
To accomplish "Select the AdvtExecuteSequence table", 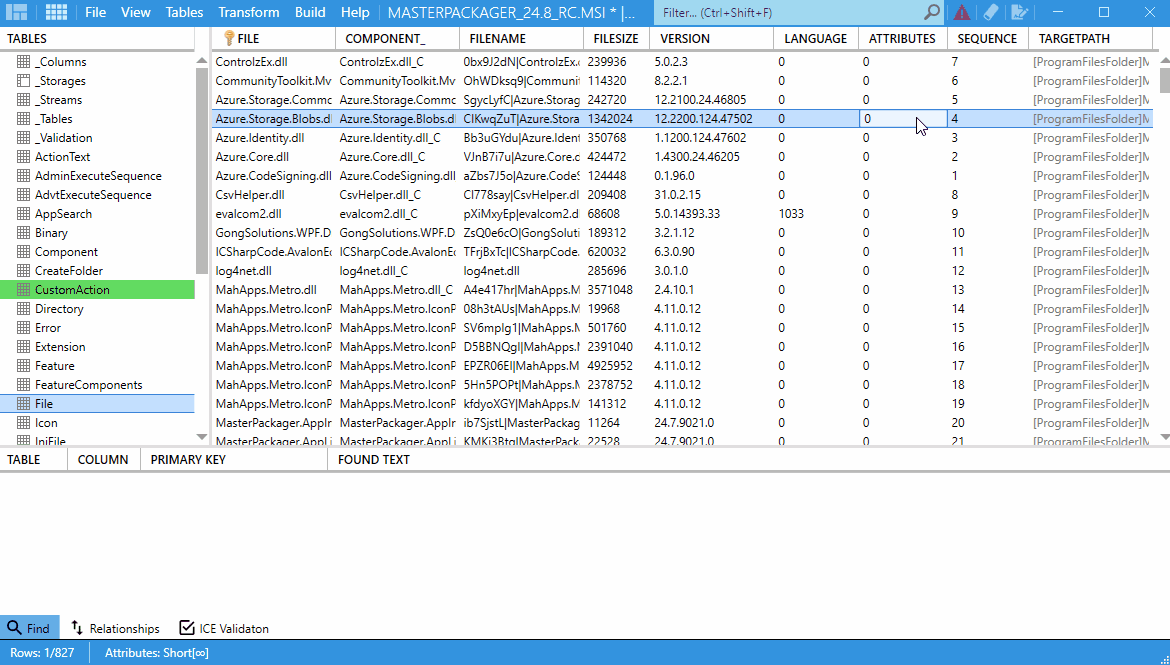I will point(98,195).
